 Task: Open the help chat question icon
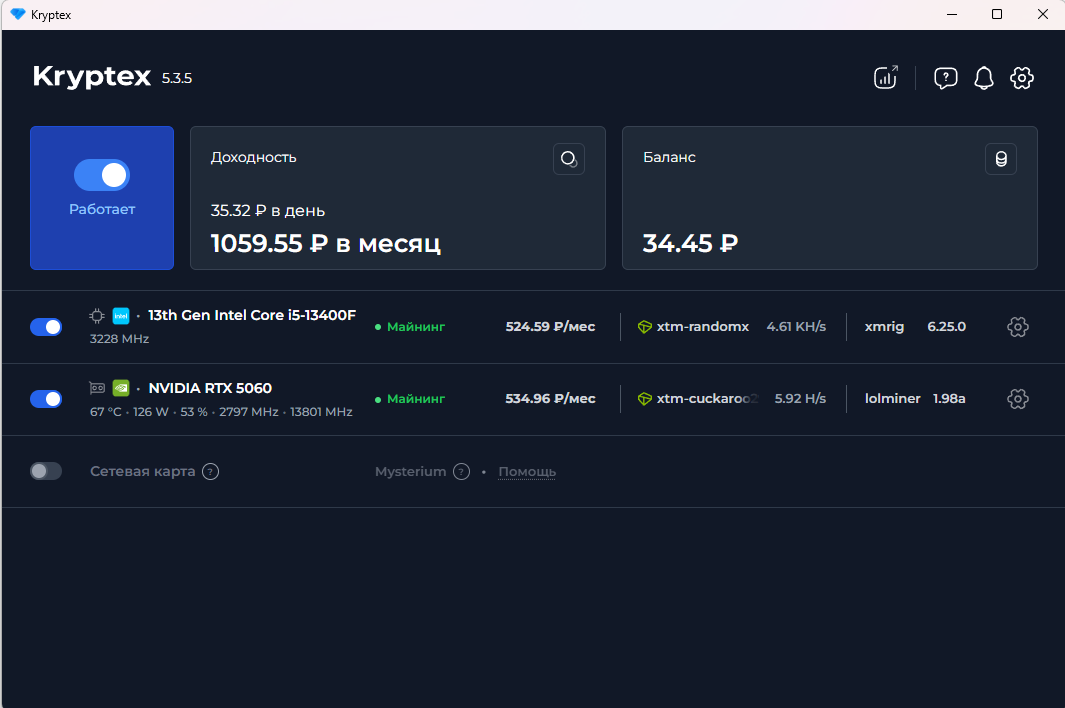(x=945, y=78)
